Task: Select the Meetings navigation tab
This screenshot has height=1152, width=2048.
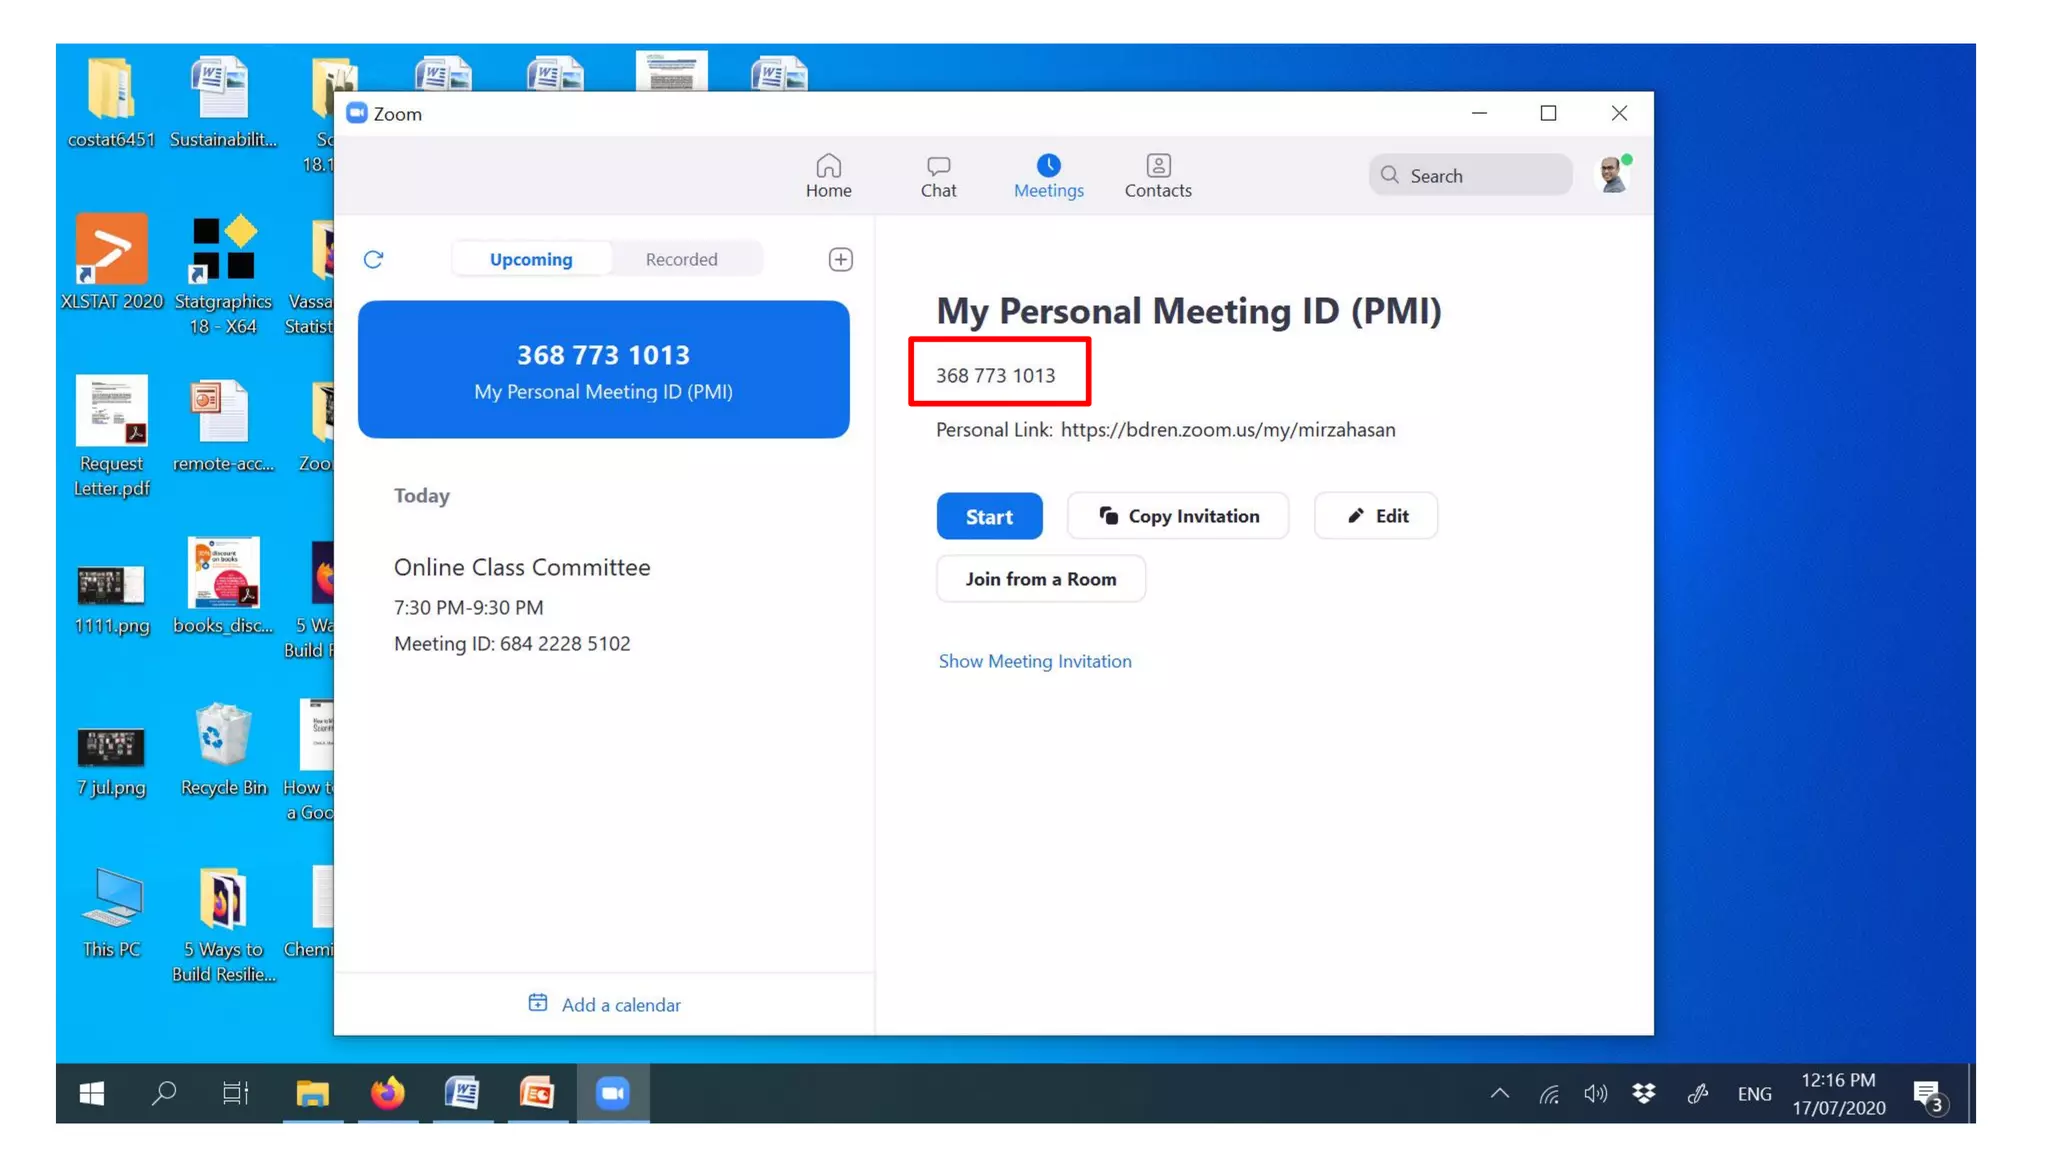Action: tap(1048, 175)
